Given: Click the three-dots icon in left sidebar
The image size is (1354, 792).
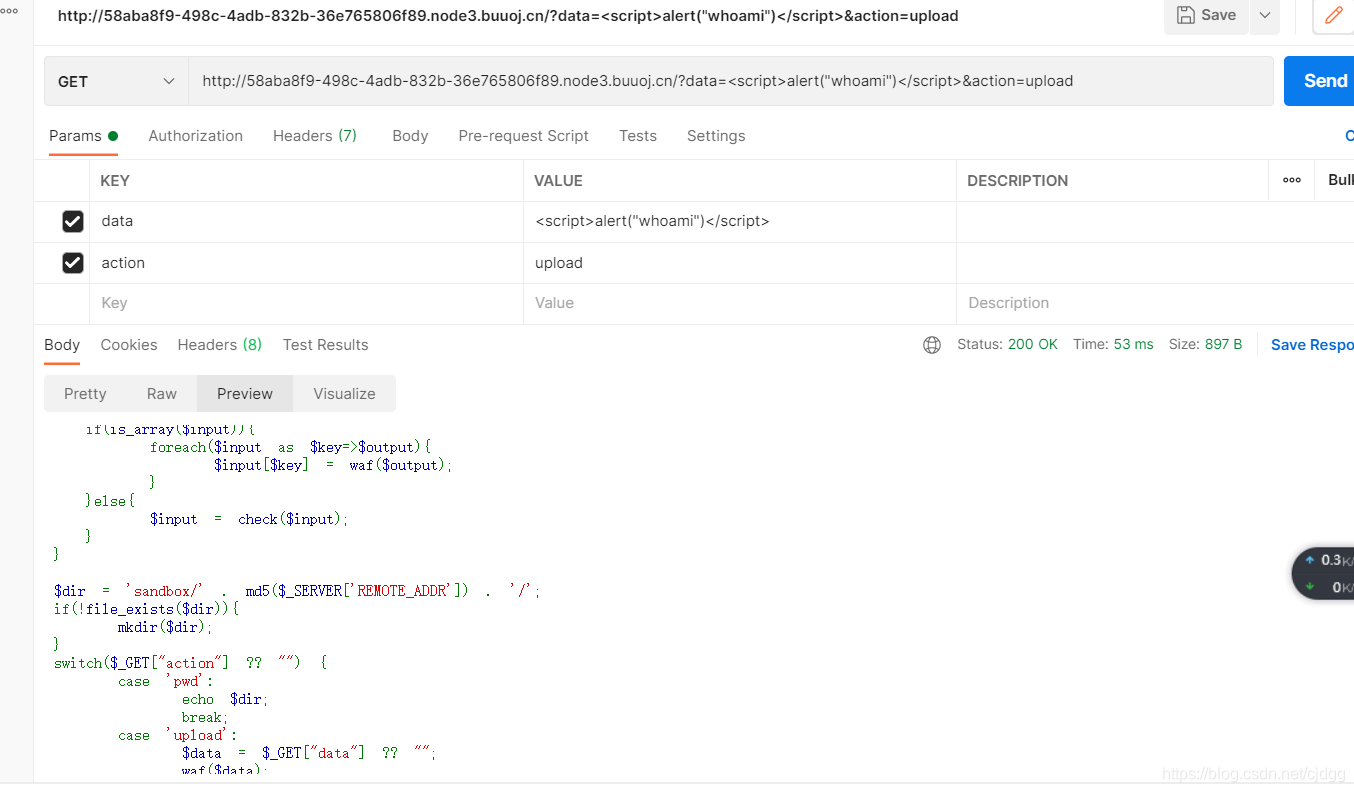Looking at the screenshot, I should 9,10.
